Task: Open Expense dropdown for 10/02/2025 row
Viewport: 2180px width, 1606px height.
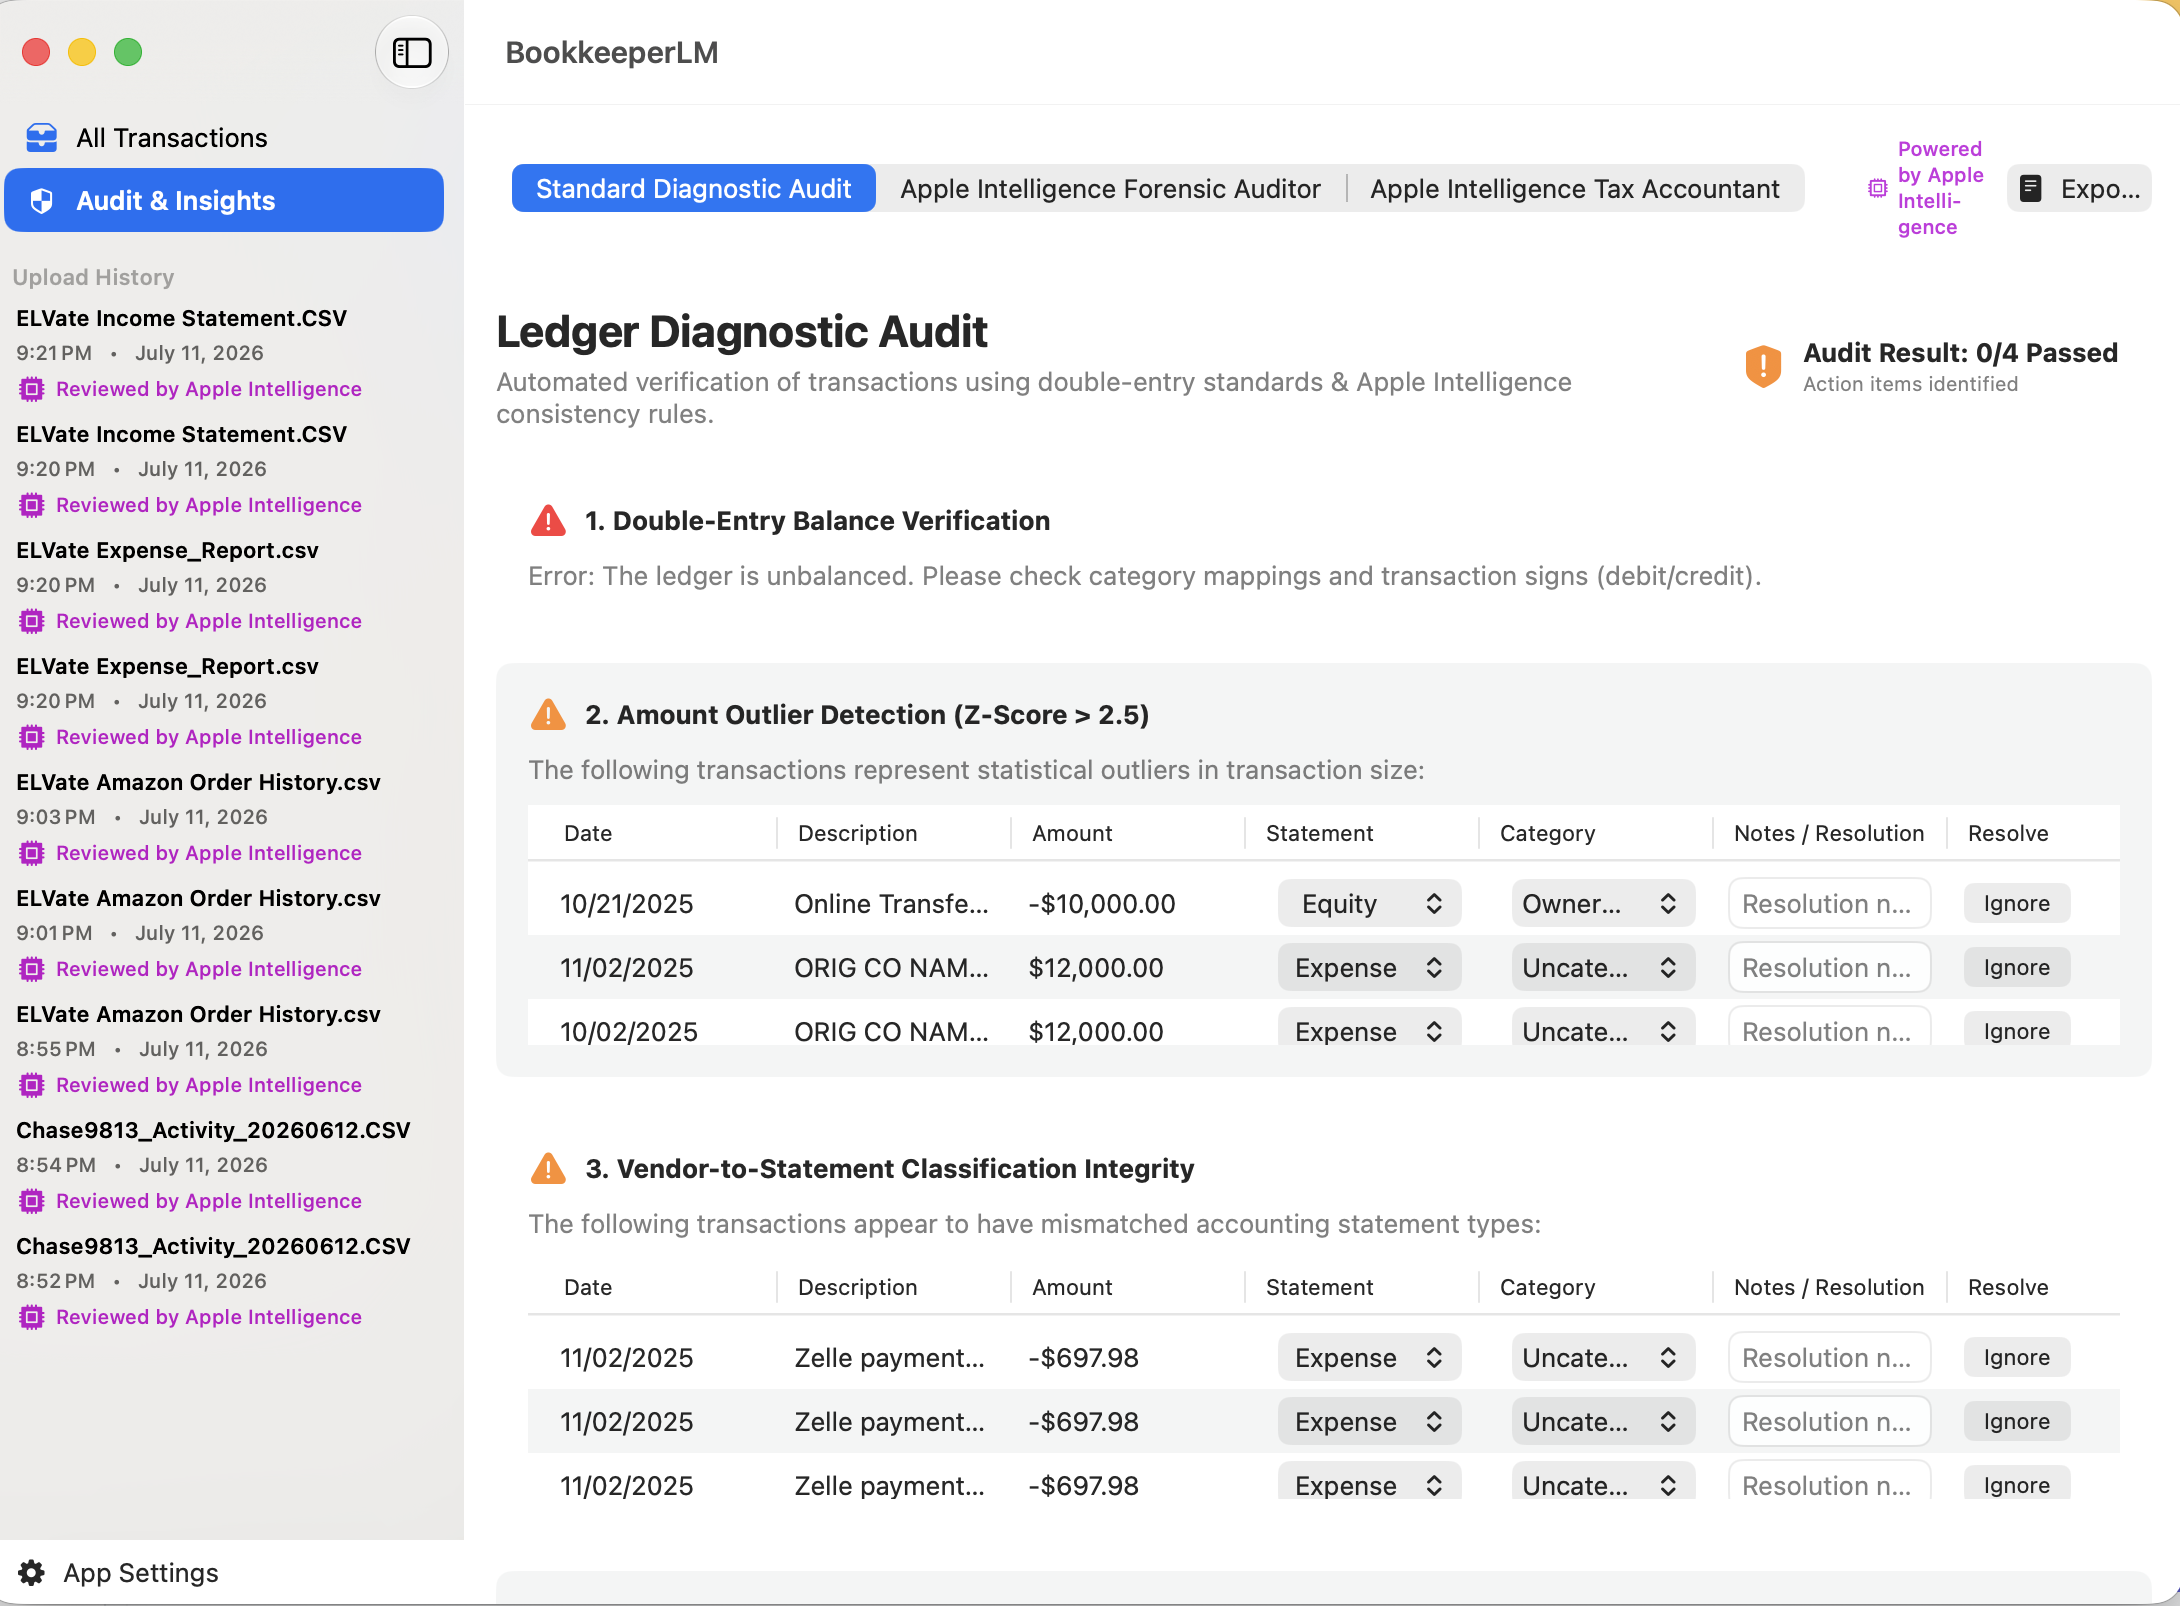Action: pyautogui.click(x=1369, y=1027)
